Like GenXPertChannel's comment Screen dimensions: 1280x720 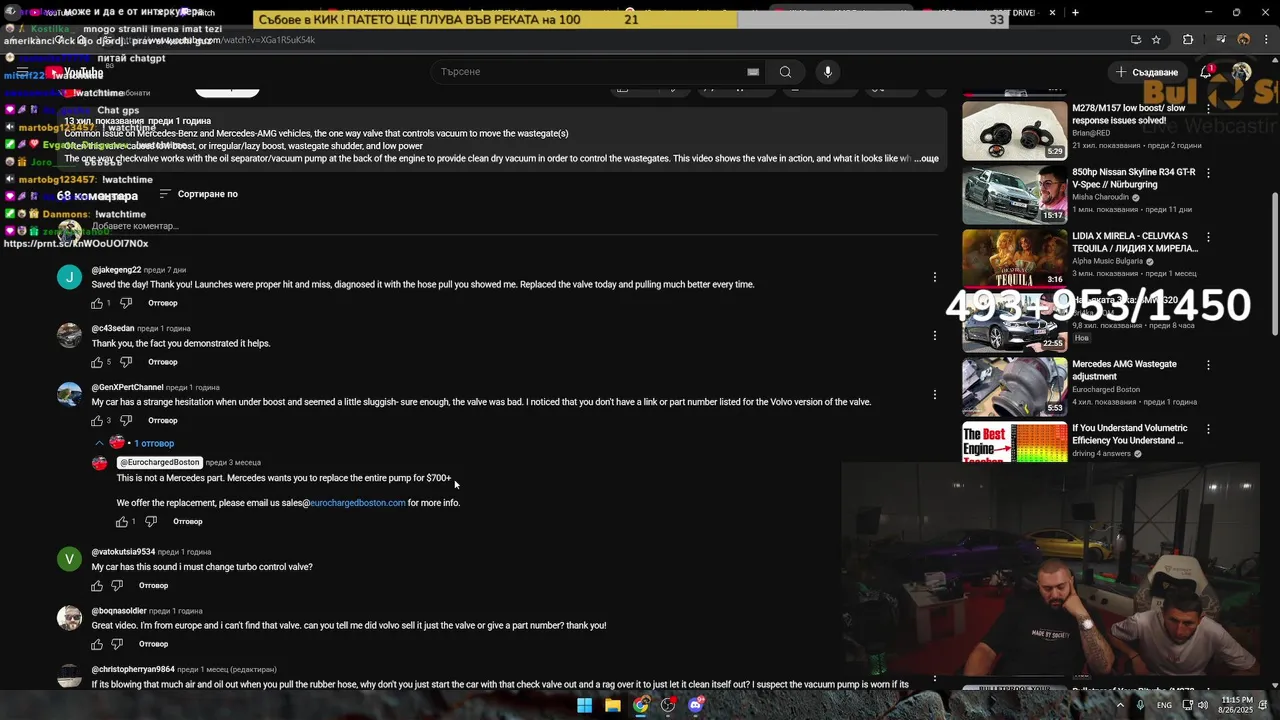coord(97,421)
